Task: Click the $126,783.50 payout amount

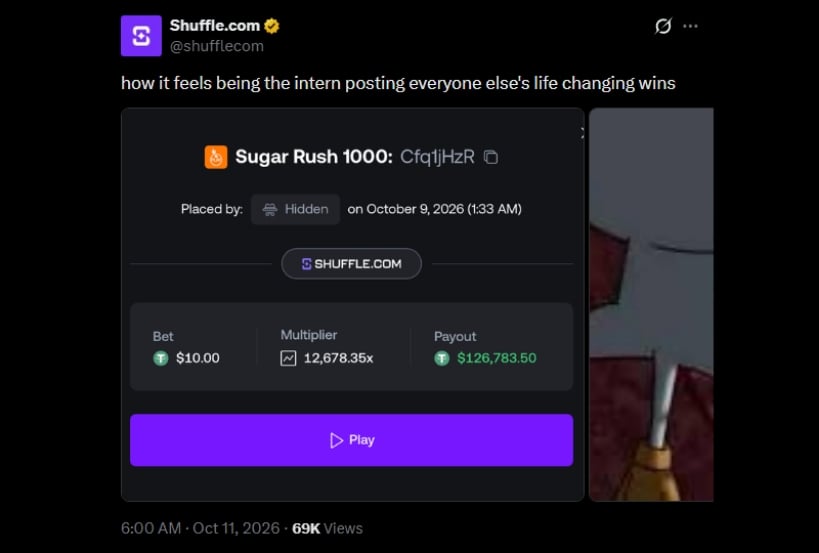Action: tap(497, 358)
